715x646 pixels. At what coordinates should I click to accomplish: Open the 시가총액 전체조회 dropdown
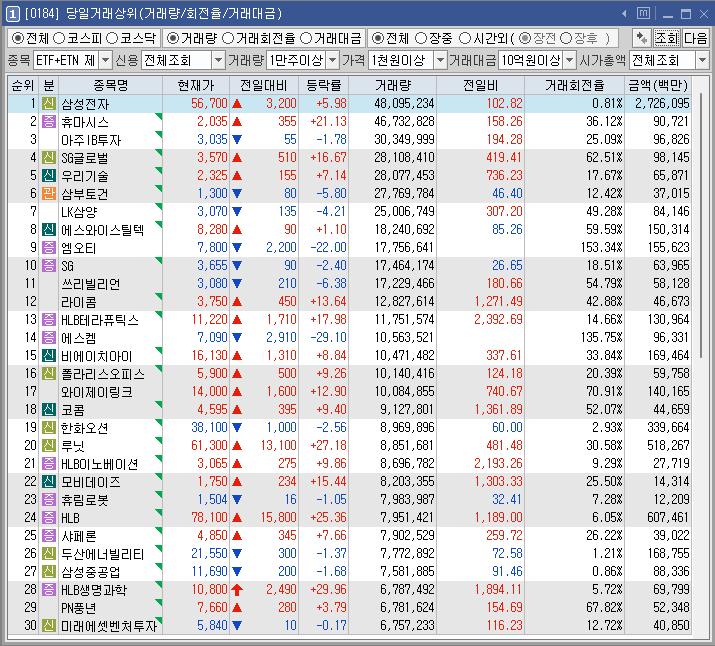tap(702, 60)
